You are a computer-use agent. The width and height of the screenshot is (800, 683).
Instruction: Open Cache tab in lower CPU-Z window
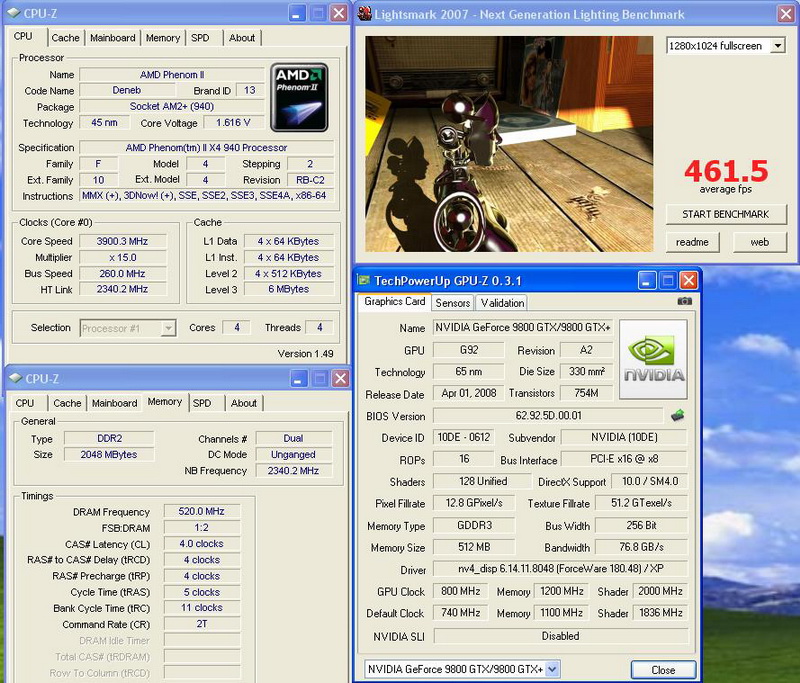tap(67, 403)
